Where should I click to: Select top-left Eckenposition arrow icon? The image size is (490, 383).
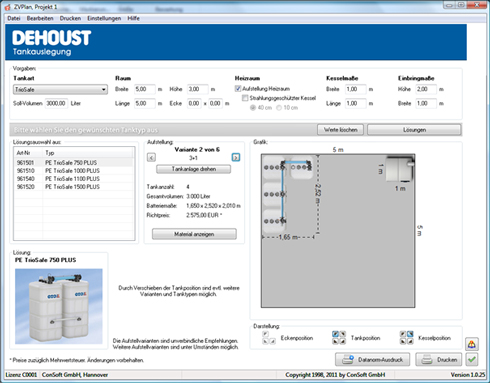[x=265, y=334]
